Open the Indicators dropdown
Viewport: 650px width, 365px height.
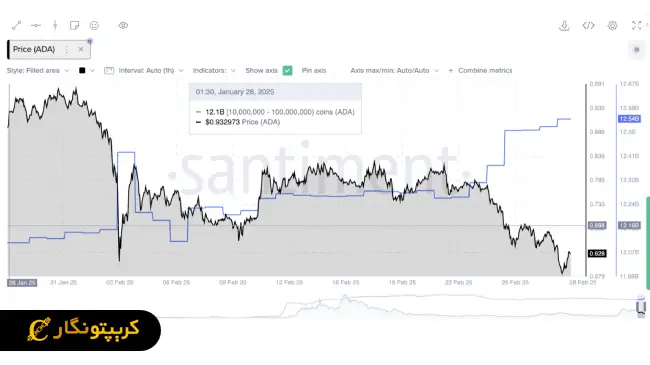214,71
